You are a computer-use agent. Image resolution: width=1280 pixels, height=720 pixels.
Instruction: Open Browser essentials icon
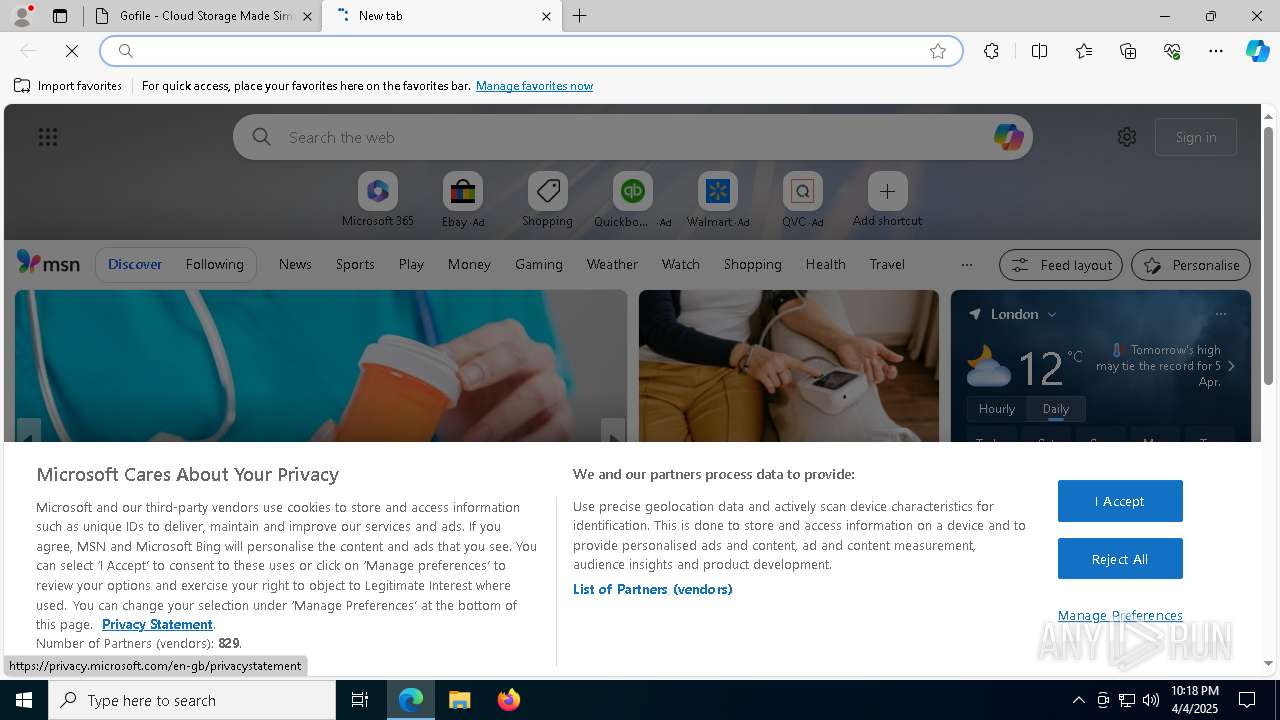point(1172,51)
